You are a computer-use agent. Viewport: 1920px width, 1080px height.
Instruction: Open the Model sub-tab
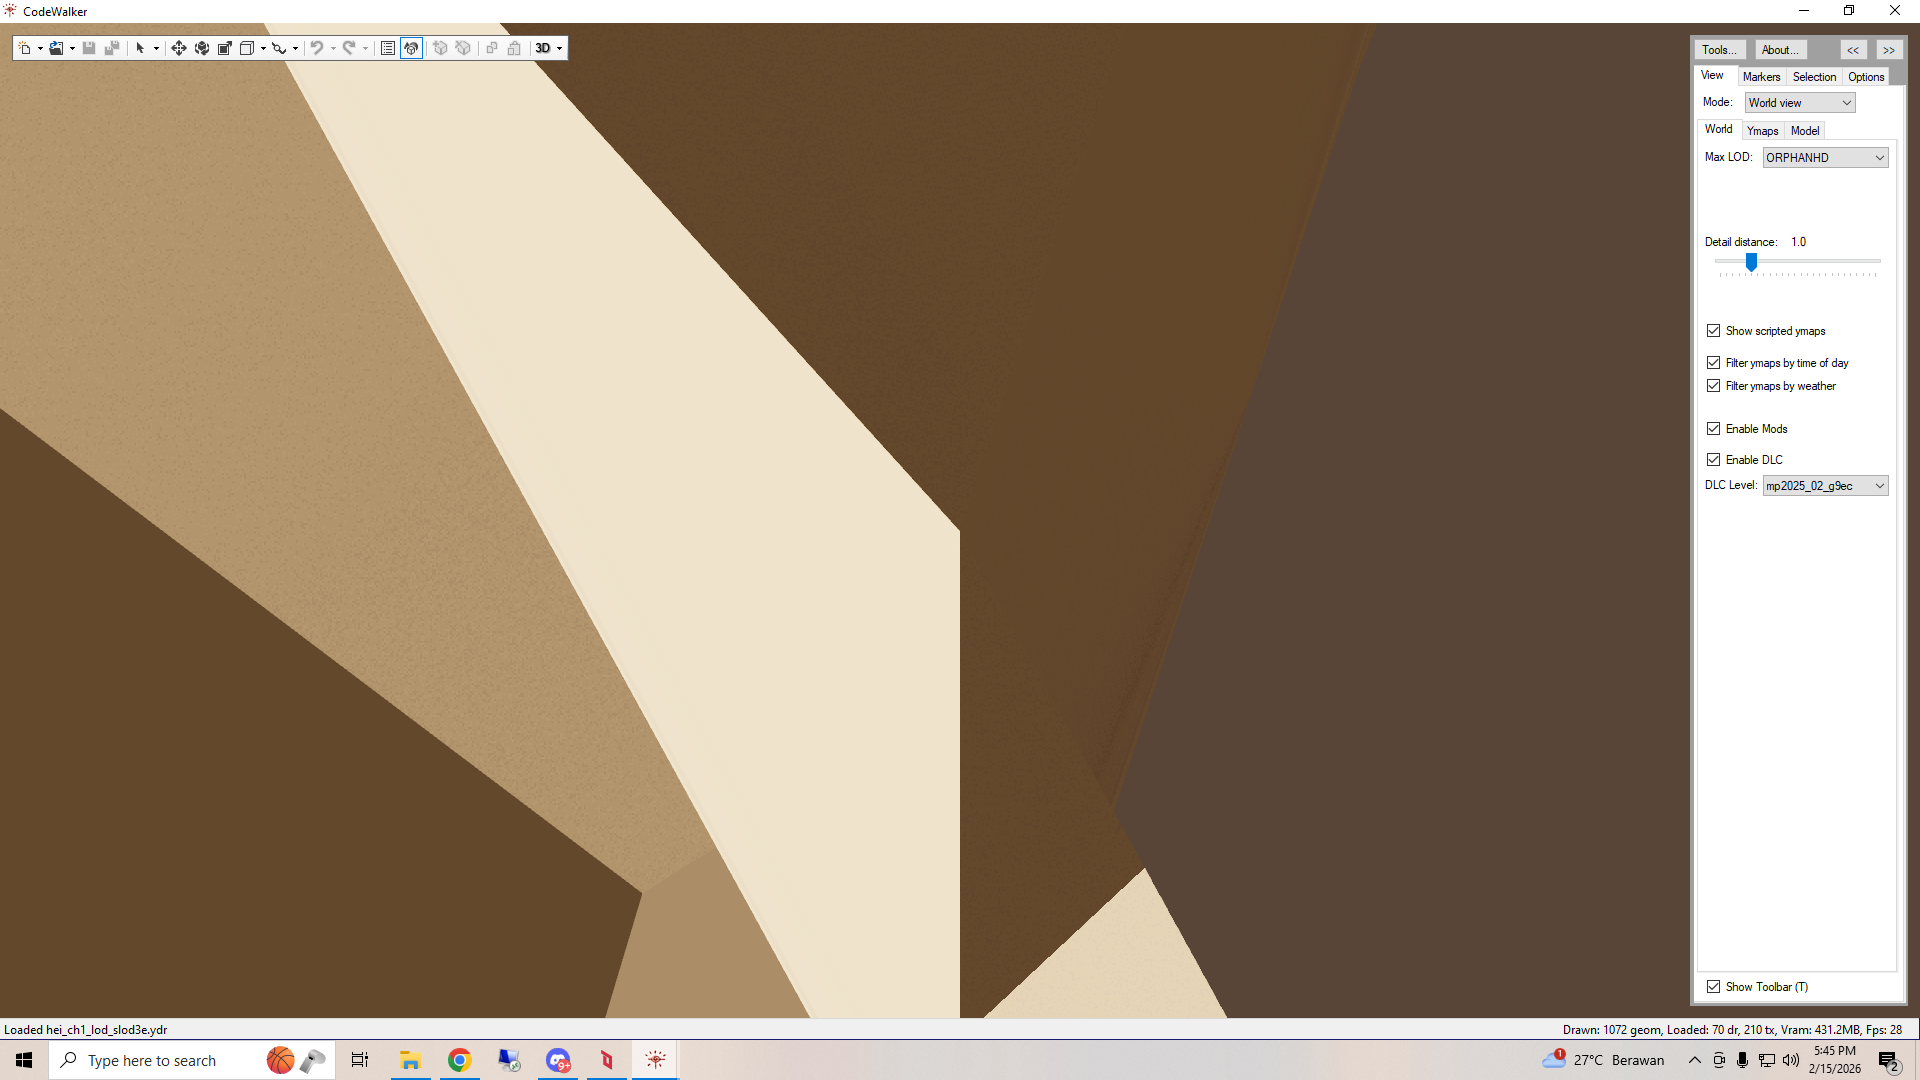pos(1805,131)
